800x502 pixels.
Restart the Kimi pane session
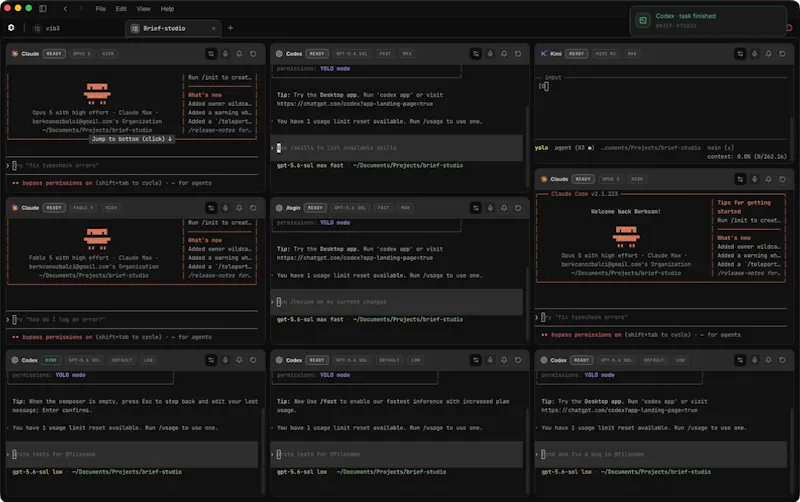(x=782, y=54)
